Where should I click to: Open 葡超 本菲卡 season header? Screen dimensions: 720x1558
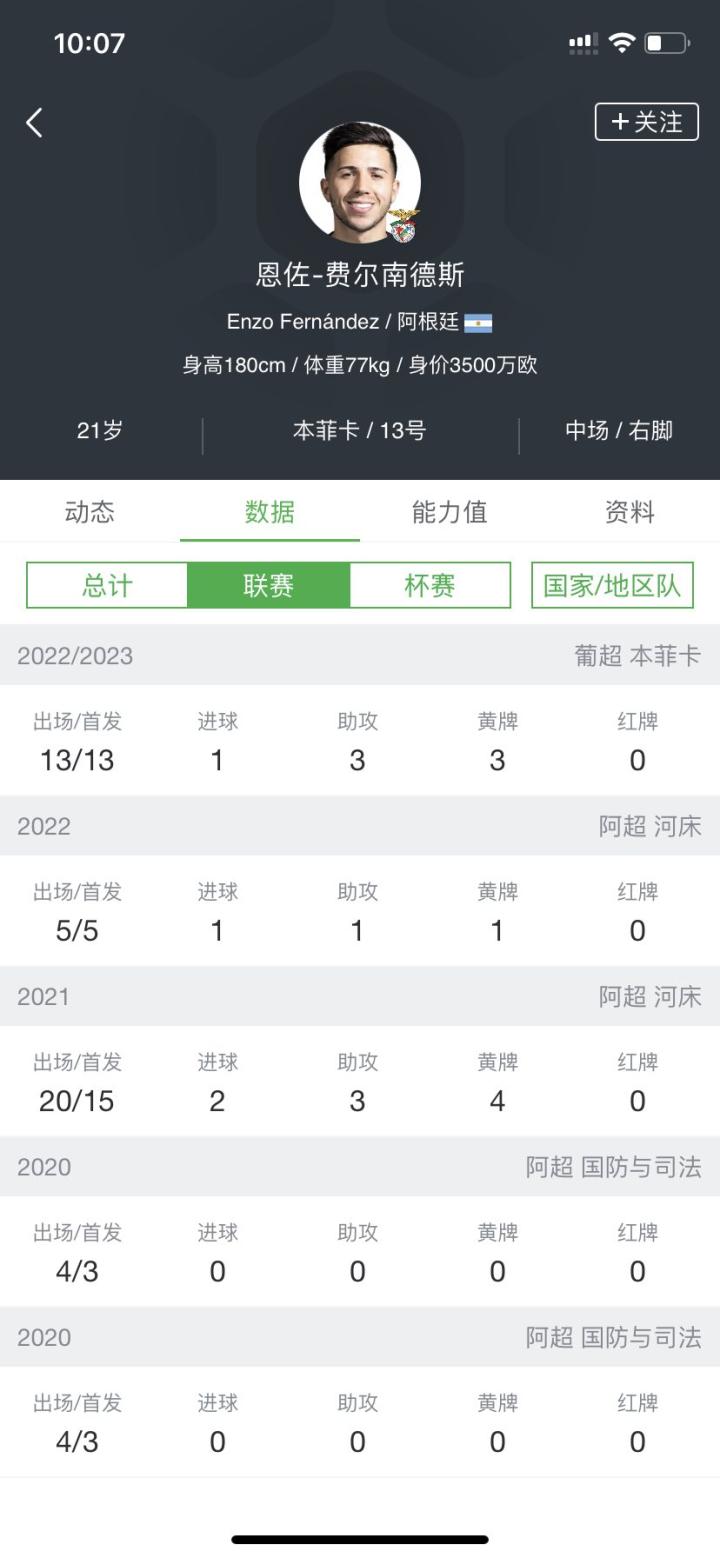(x=360, y=656)
